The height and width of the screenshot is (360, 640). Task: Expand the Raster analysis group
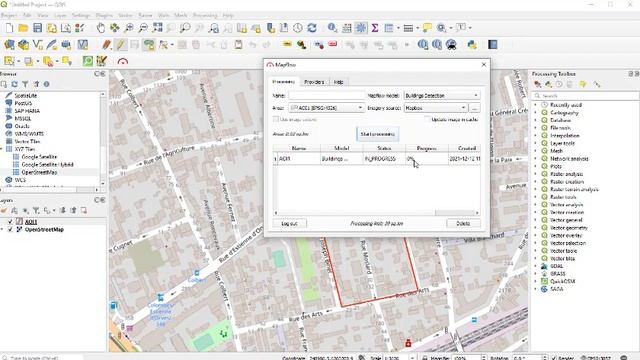(x=536, y=174)
